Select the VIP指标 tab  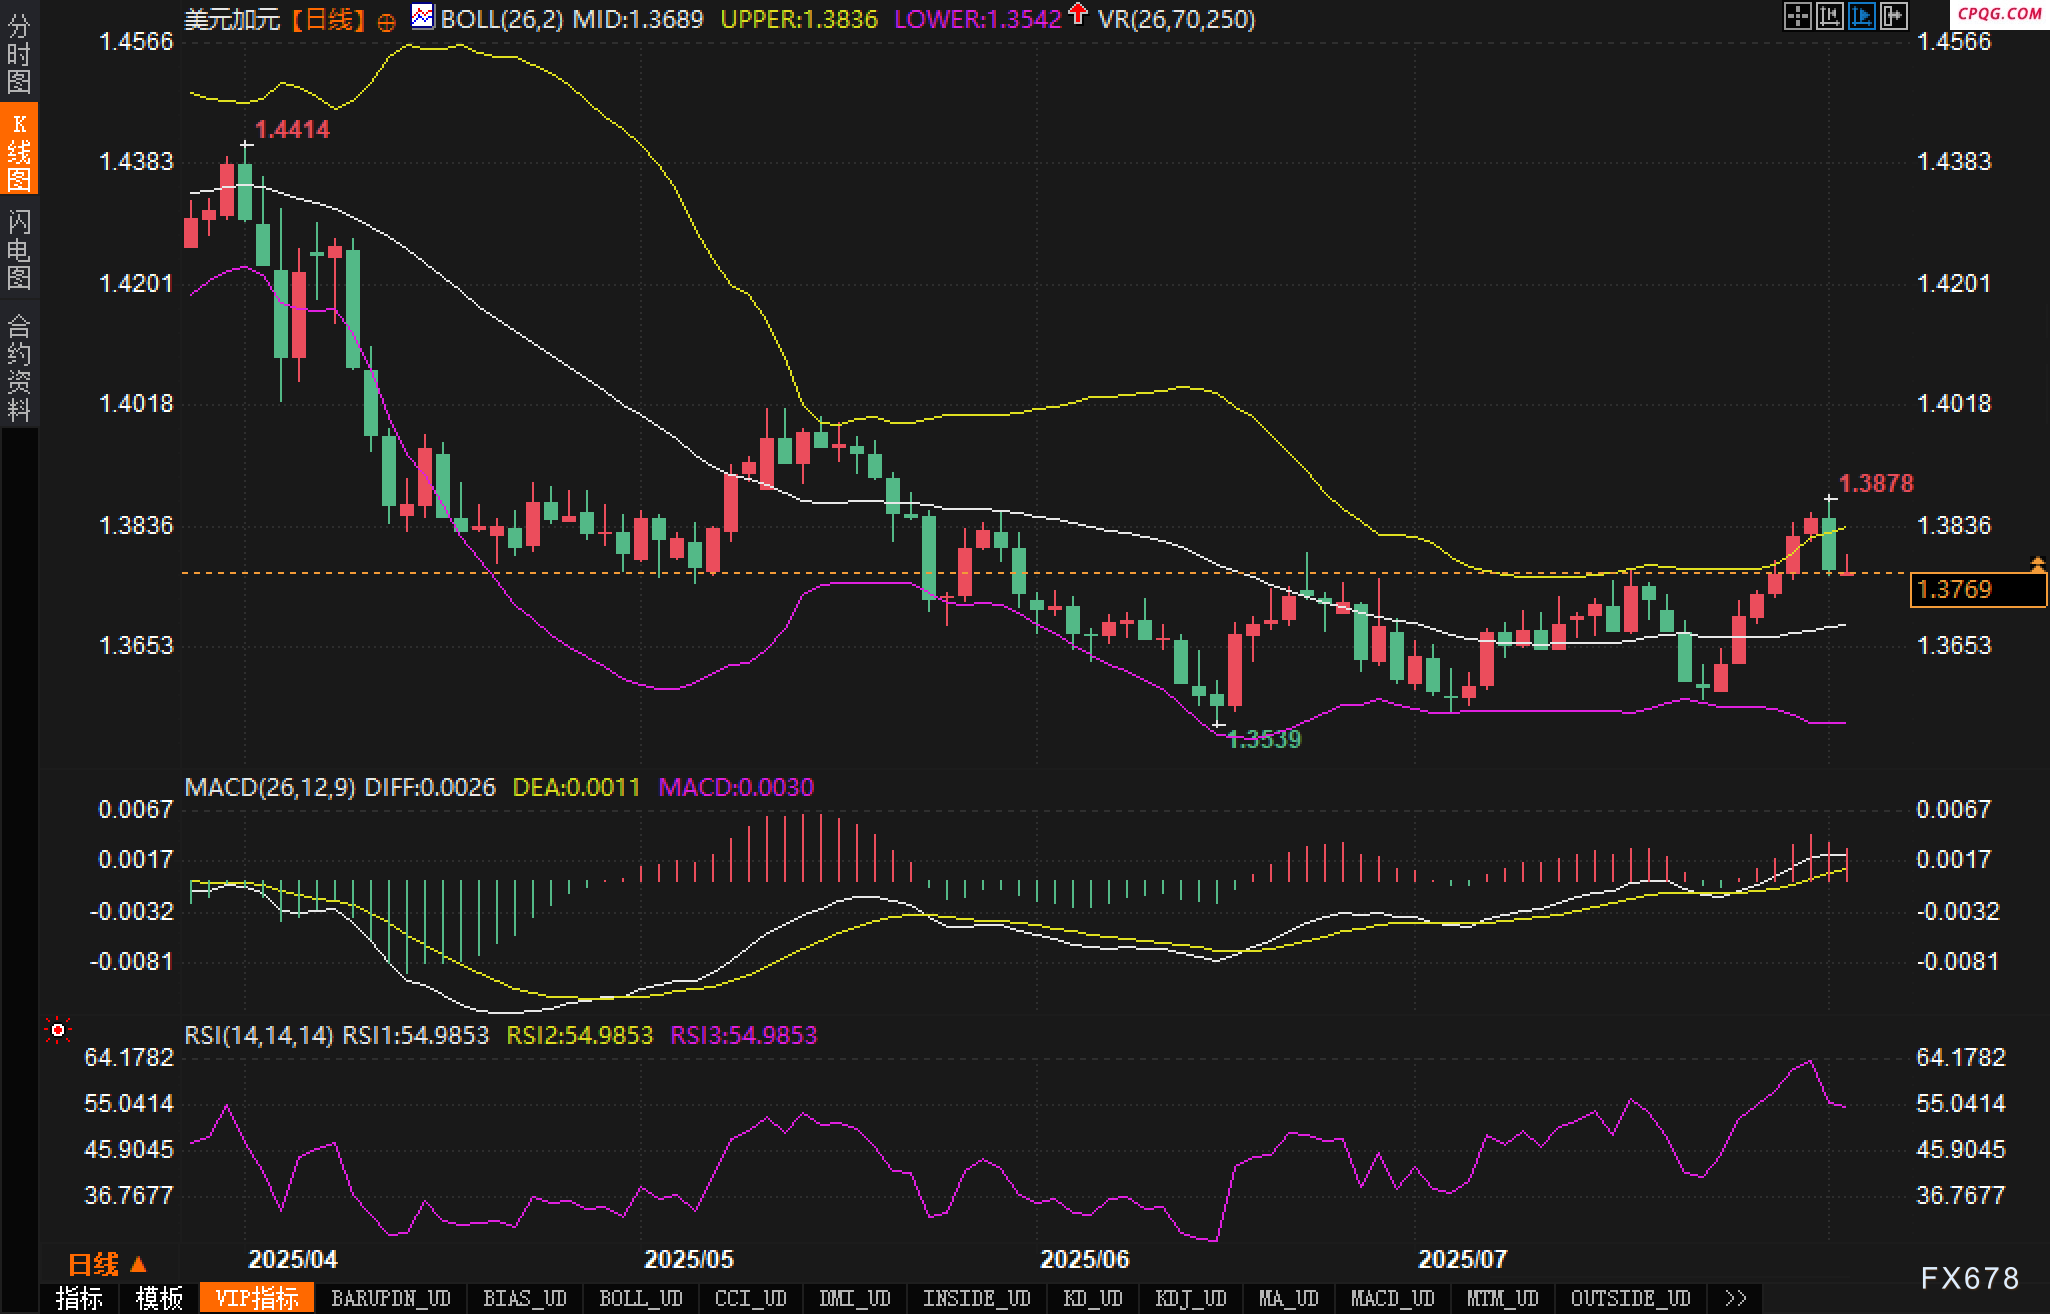pos(257,1298)
